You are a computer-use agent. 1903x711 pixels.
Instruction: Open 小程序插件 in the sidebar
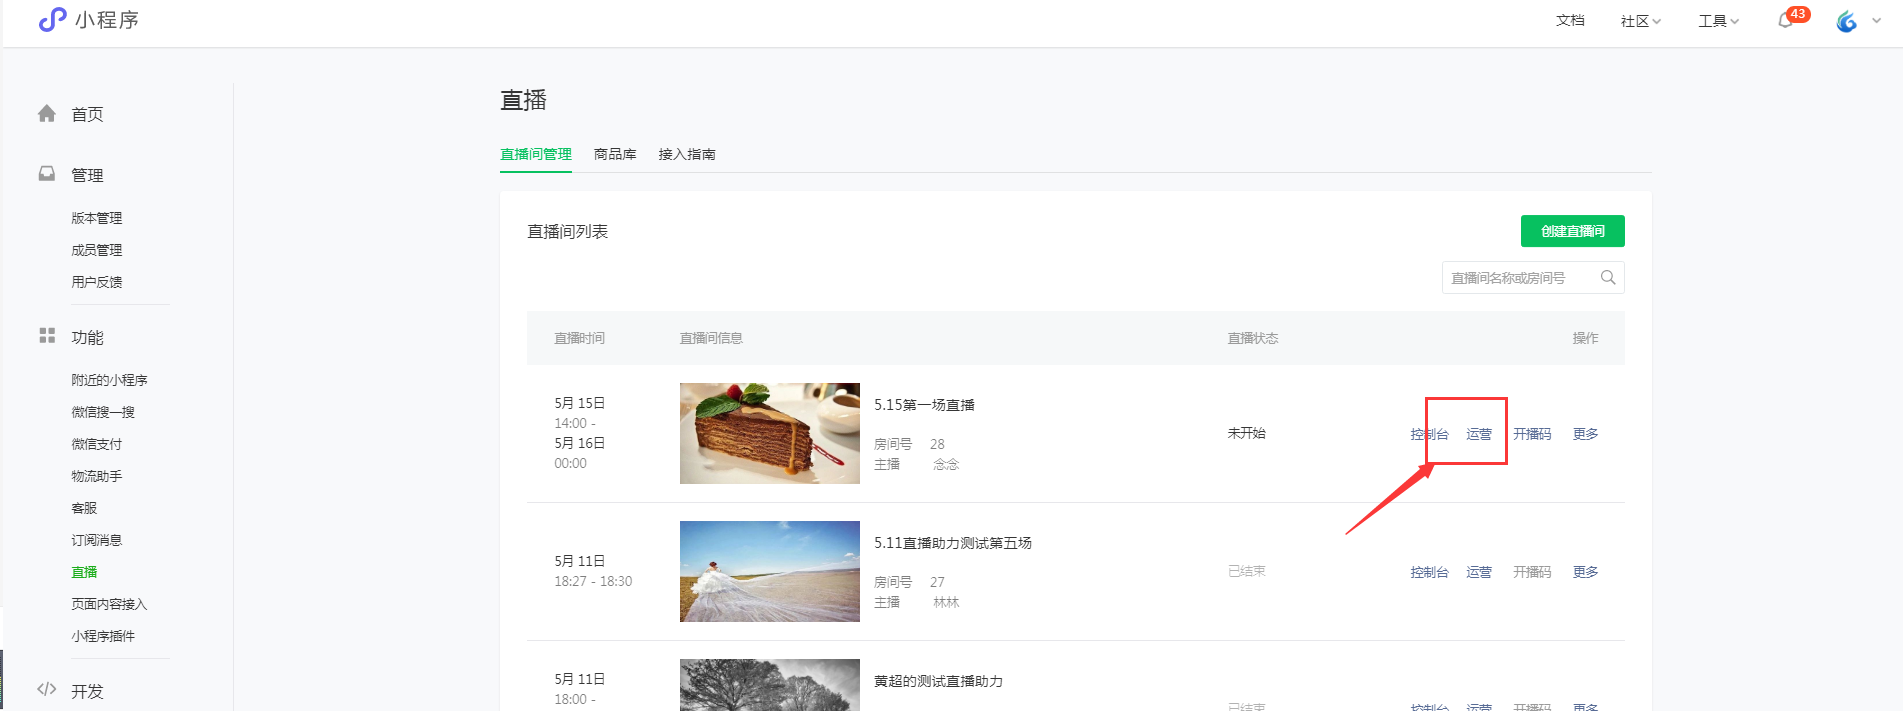tap(103, 636)
